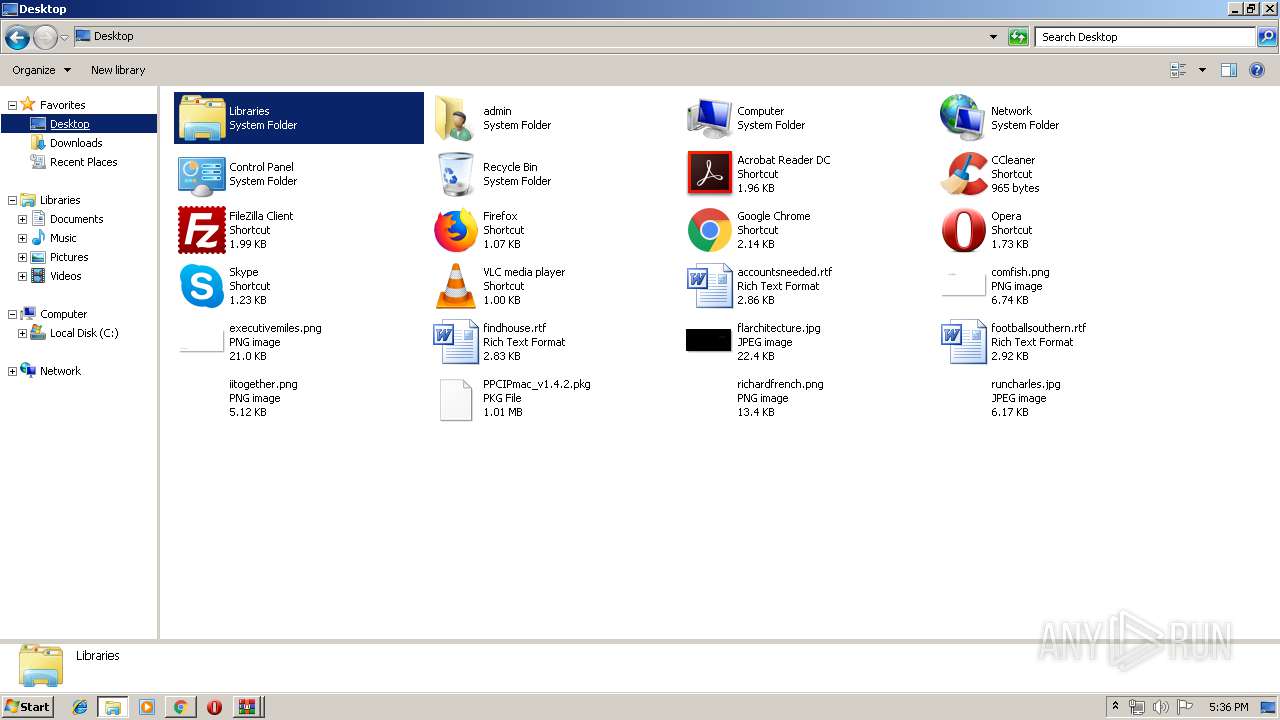Image resolution: width=1280 pixels, height=720 pixels.
Task: Click the Search Desktop input field
Action: click(x=1144, y=37)
